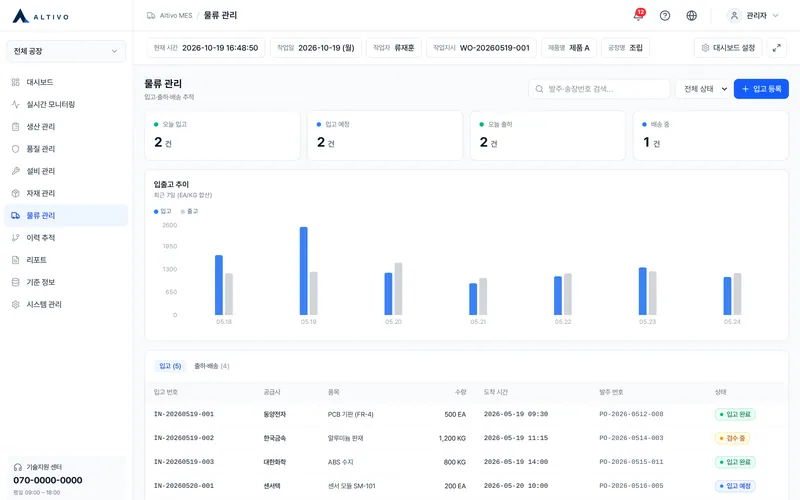The height and width of the screenshot is (500, 800).
Task: Open 기준 정보 menu item
Action: (66, 282)
